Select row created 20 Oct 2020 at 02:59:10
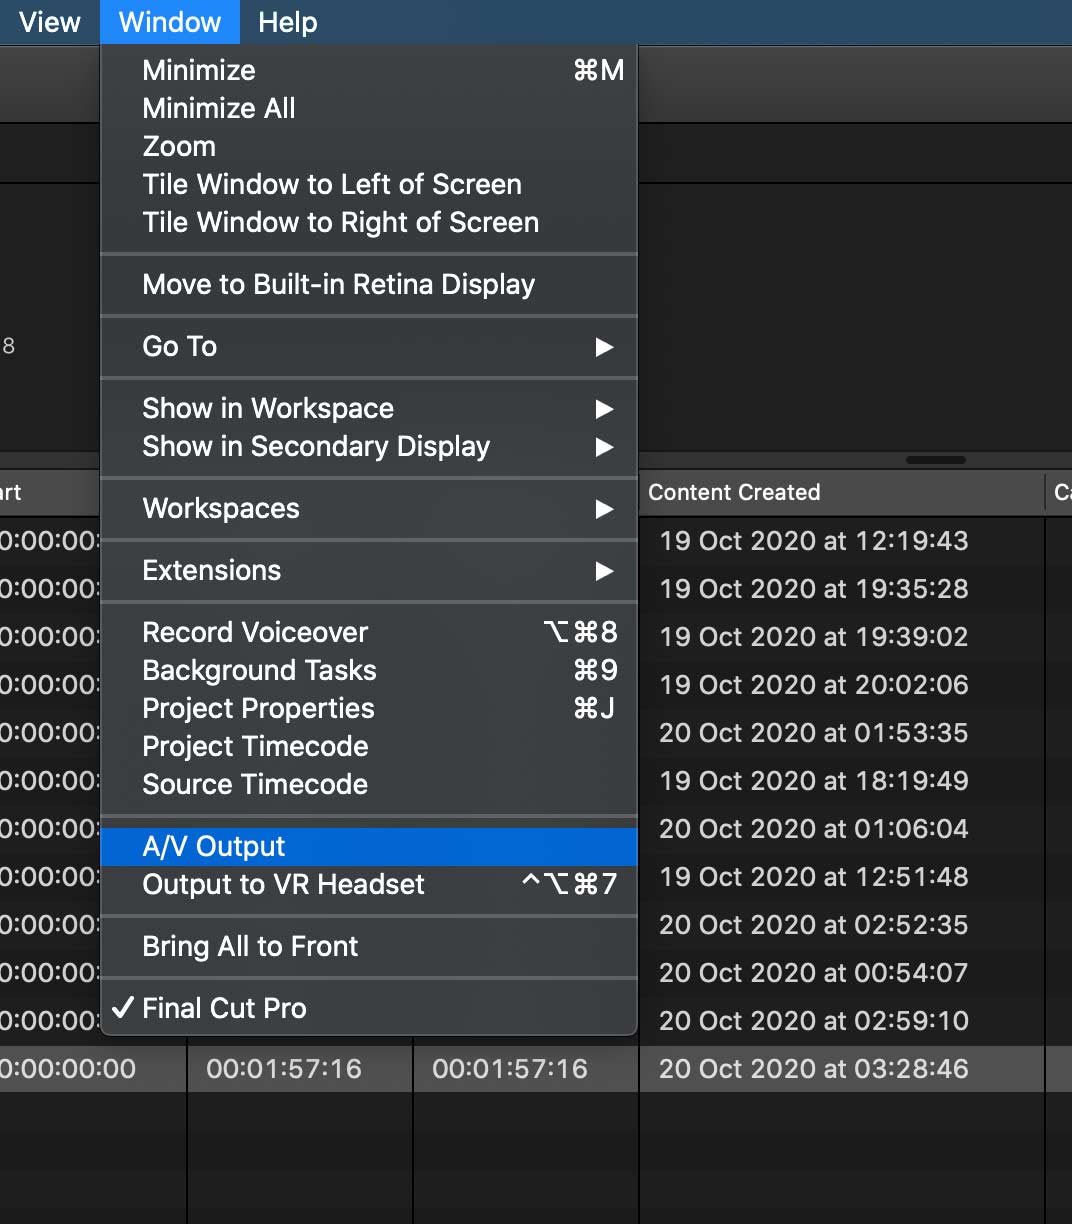The width and height of the screenshot is (1072, 1224). click(814, 1021)
